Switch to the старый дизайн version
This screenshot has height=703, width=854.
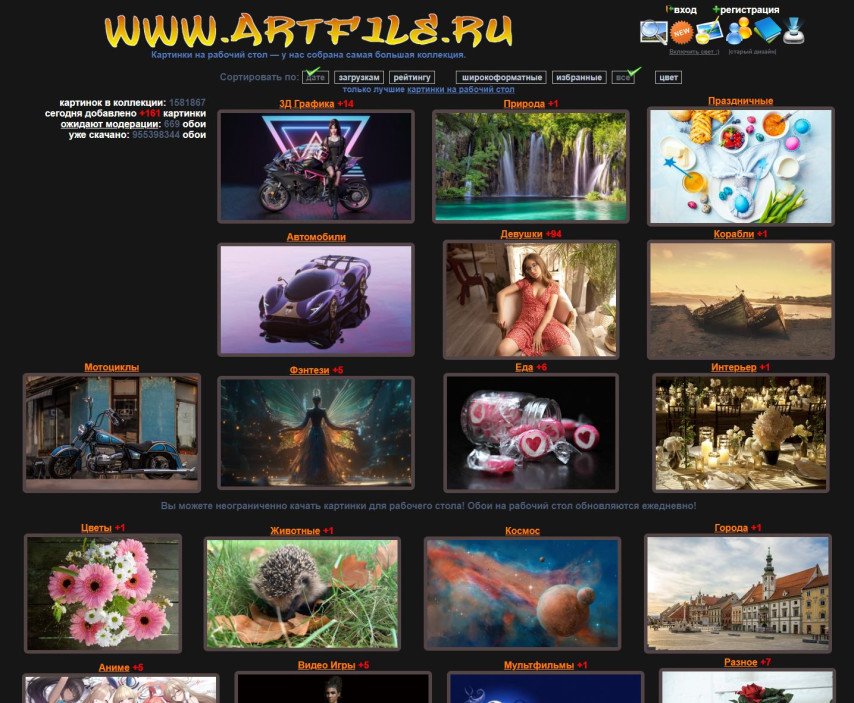click(x=752, y=51)
